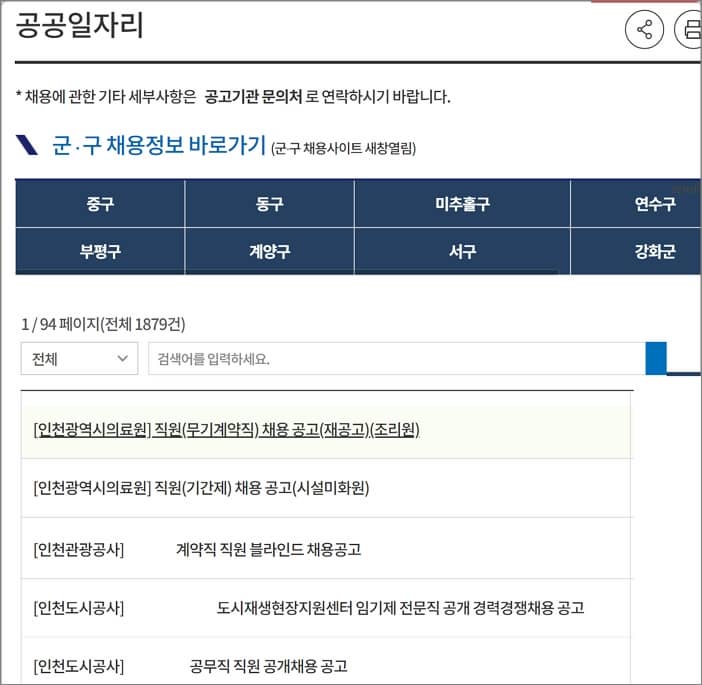The width and height of the screenshot is (702, 685).
Task: Open 도시재생현장지원센터 임기제 전문직 채용 공고
Action: [x=308, y=608]
